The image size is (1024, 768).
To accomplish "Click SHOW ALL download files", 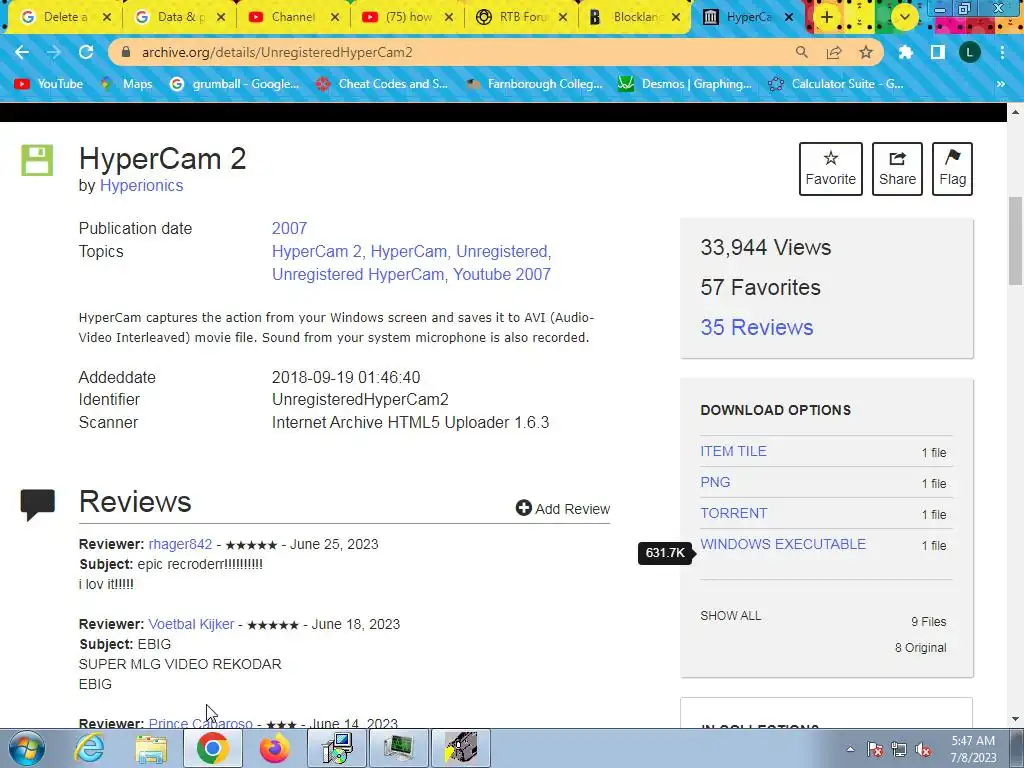I will pos(731,616).
